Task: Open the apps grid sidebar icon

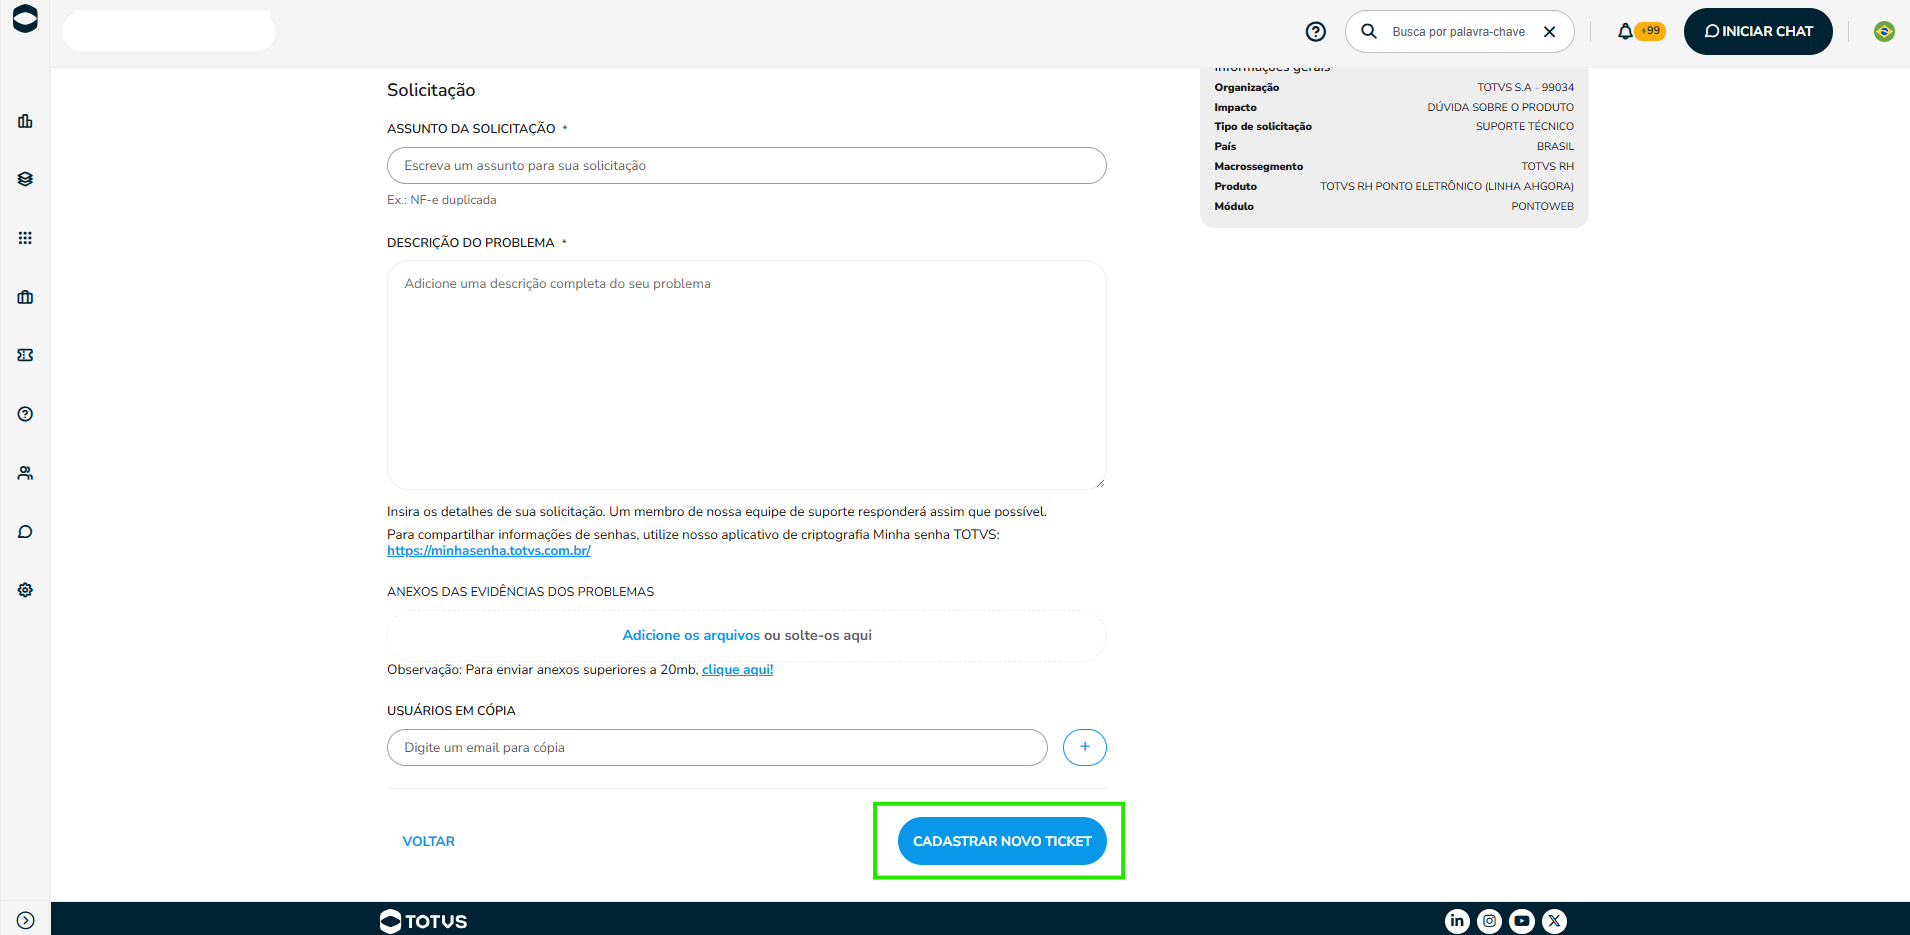Action: point(25,238)
